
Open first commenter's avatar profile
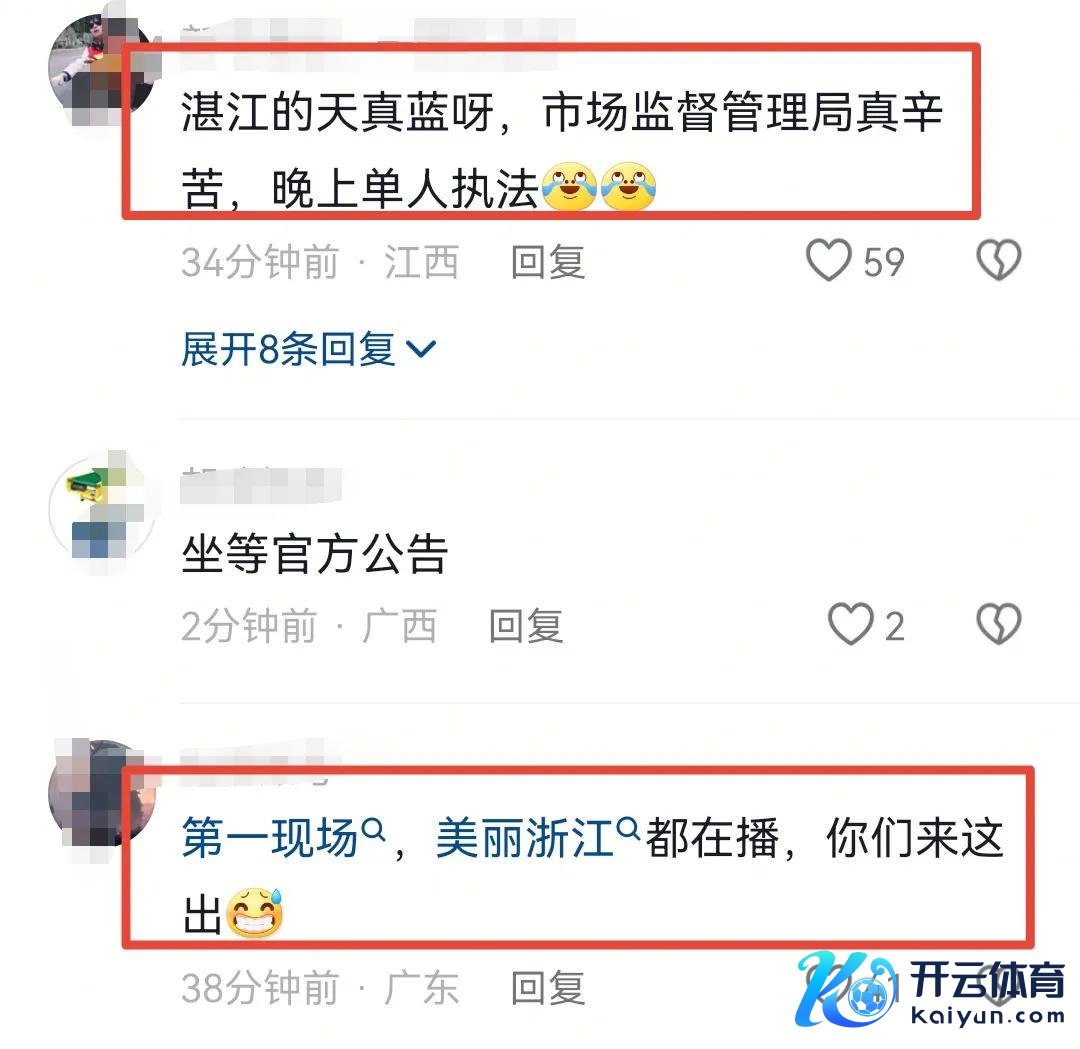tap(102, 67)
